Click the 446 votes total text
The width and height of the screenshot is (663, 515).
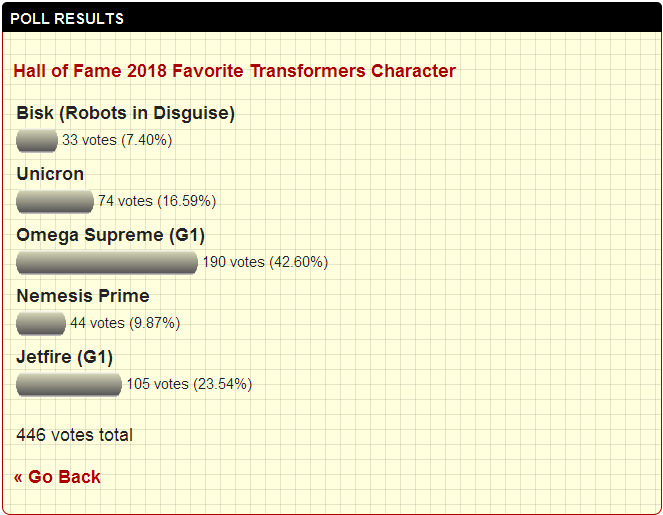coord(74,435)
